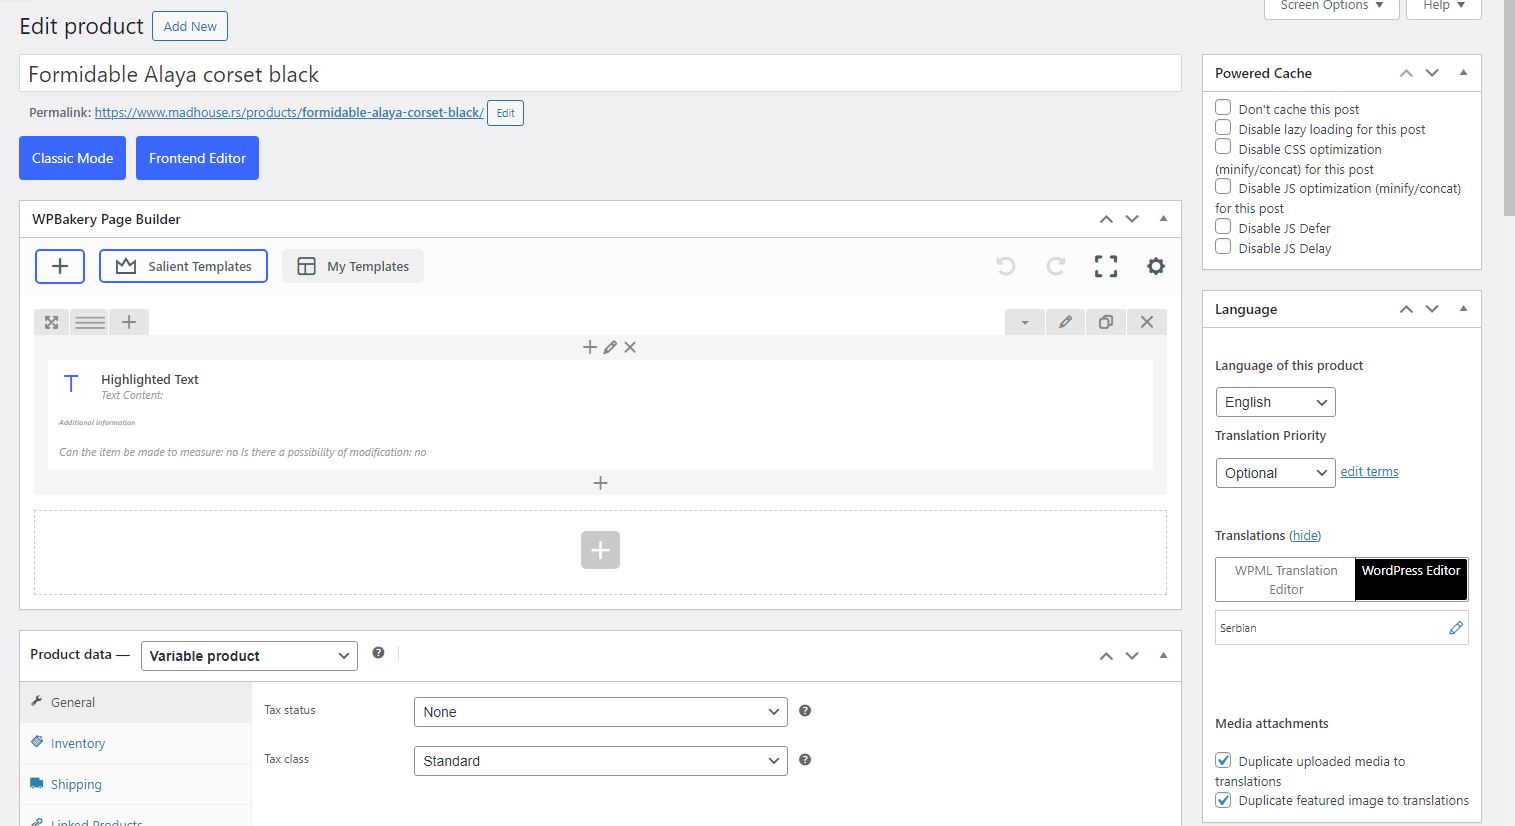Click the Highlighted Text T icon
Screen dimensions: 1515x826
(71, 384)
